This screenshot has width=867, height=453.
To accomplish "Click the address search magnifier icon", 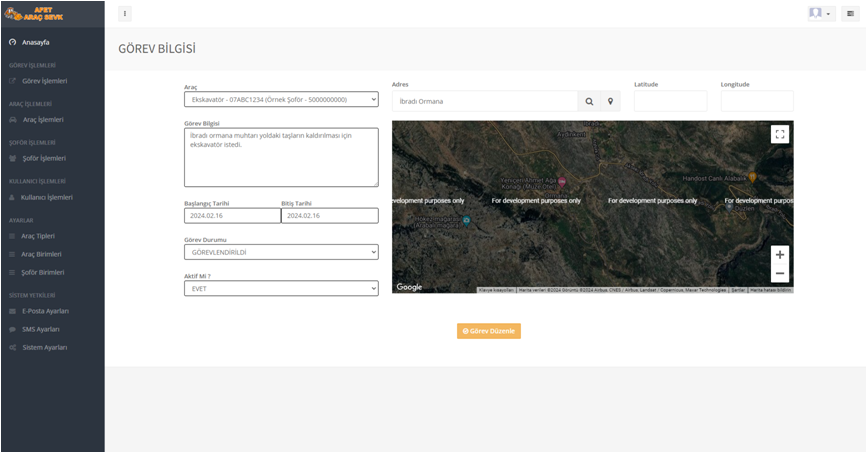I will tap(589, 101).
